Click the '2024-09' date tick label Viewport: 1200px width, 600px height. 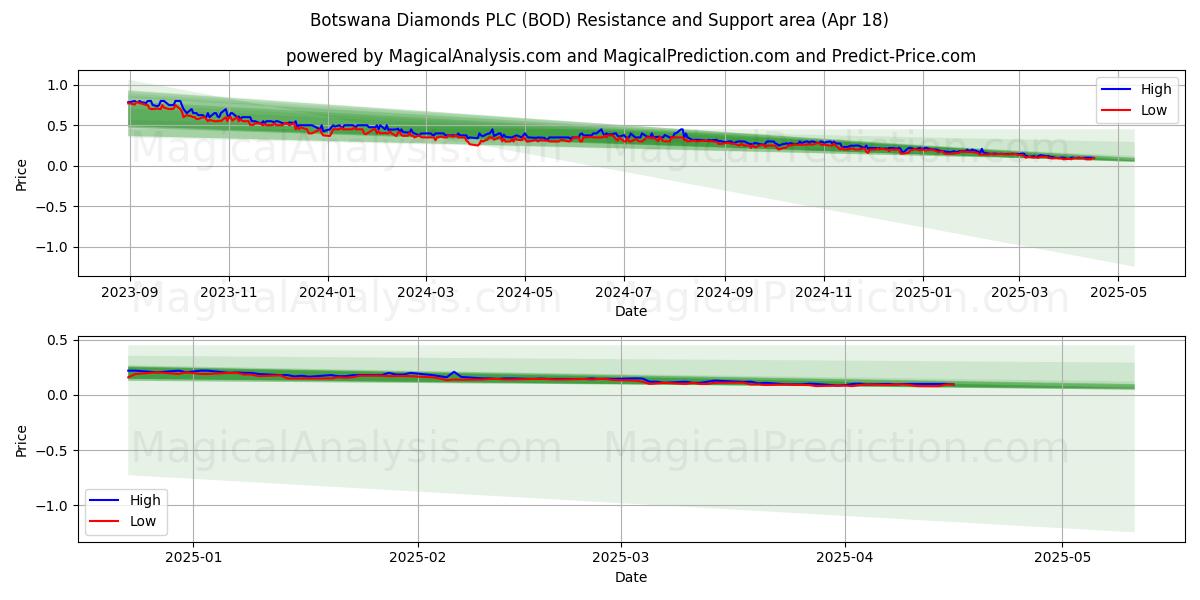click(725, 293)
